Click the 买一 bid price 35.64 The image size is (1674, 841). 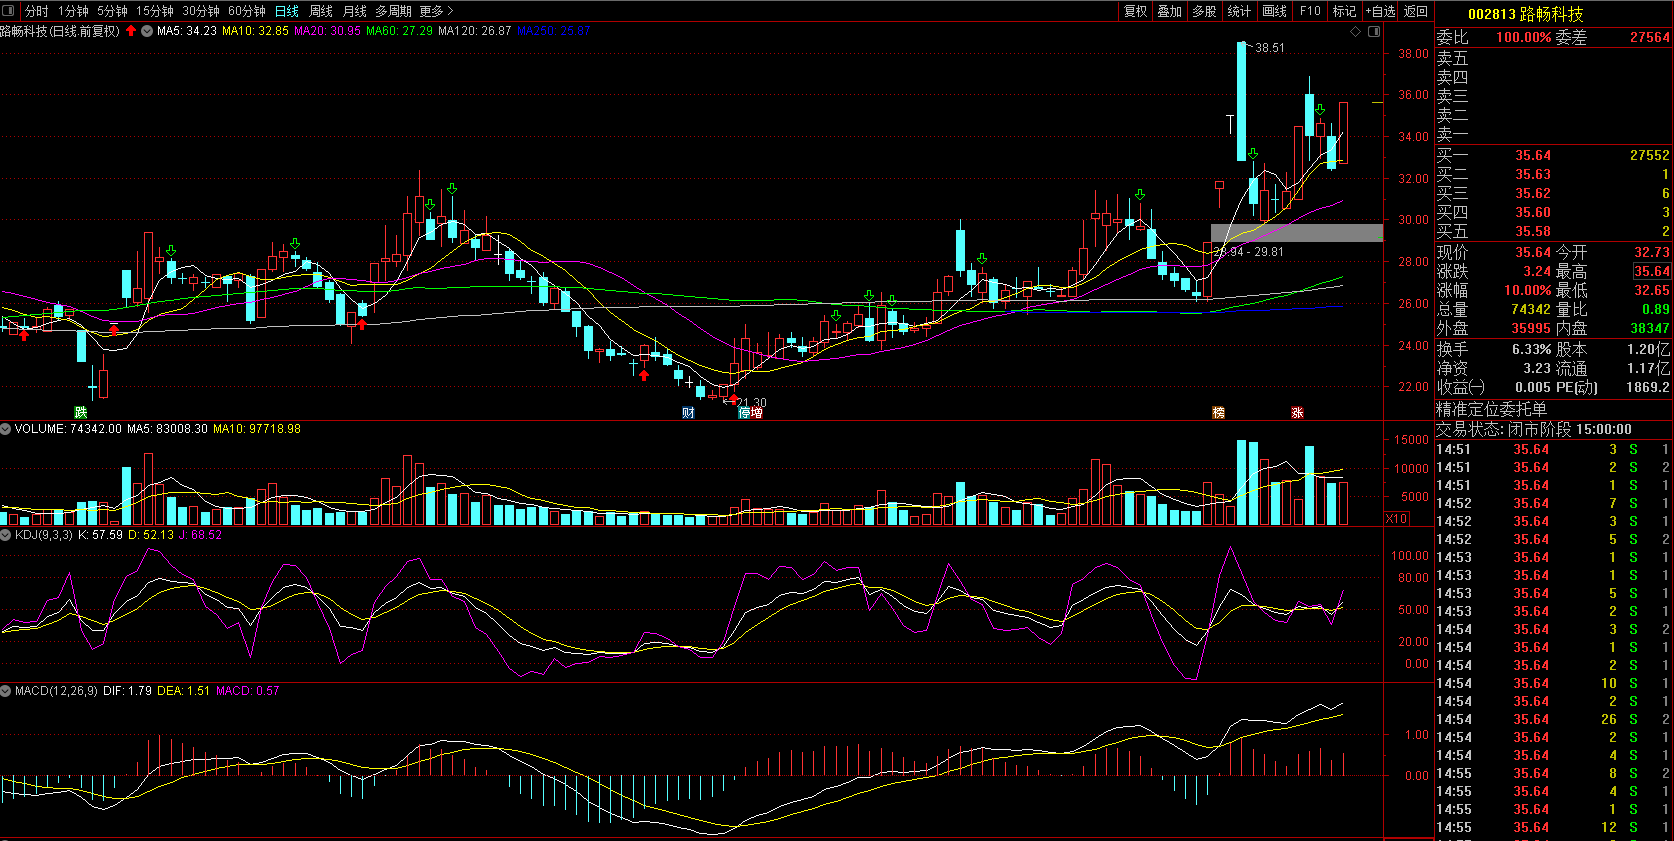(x=1532, y=155)
